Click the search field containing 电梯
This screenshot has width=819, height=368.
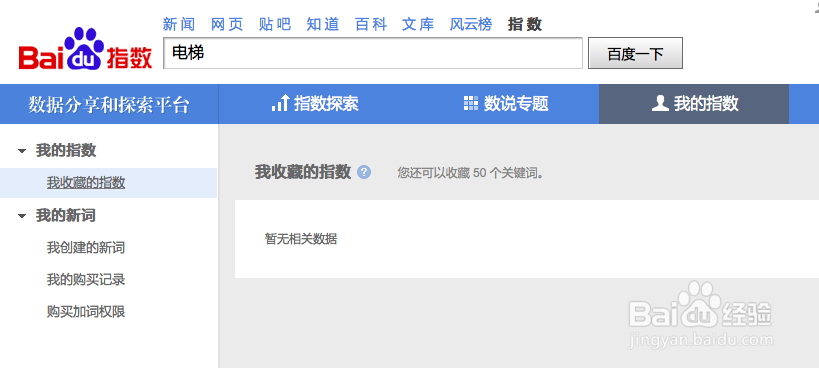[373, 53]
